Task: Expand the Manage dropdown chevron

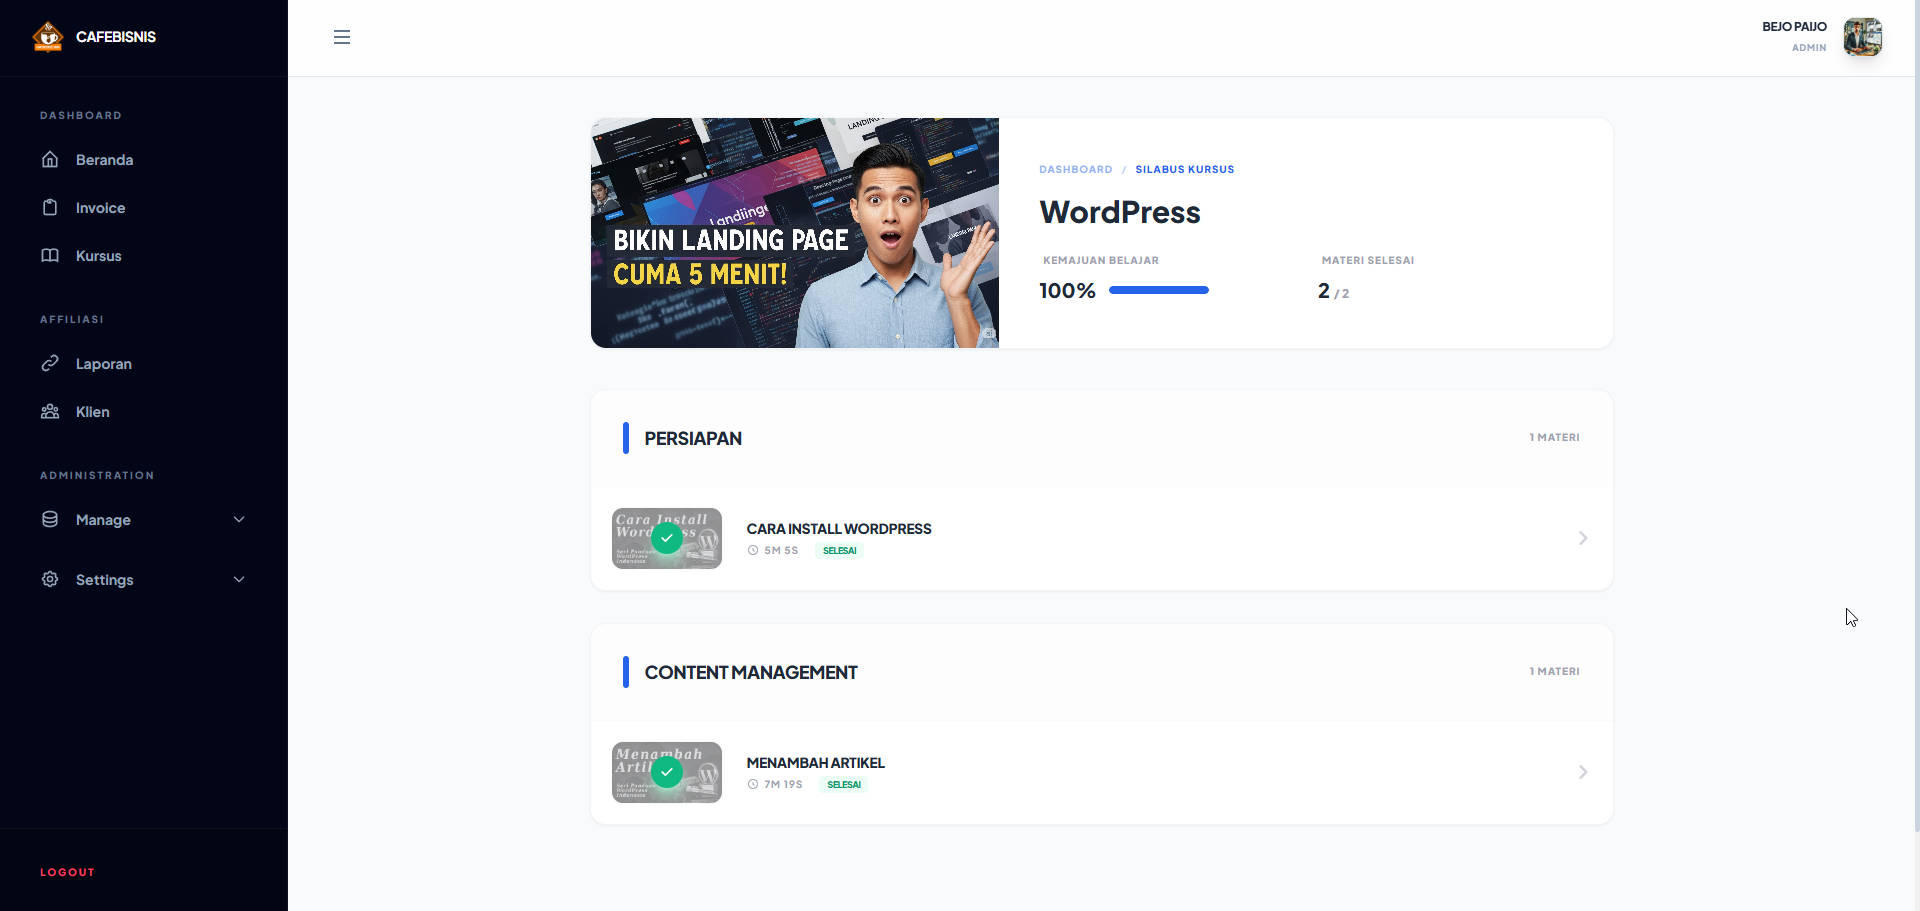Action: pyautogui.click(x=239, y=520)
